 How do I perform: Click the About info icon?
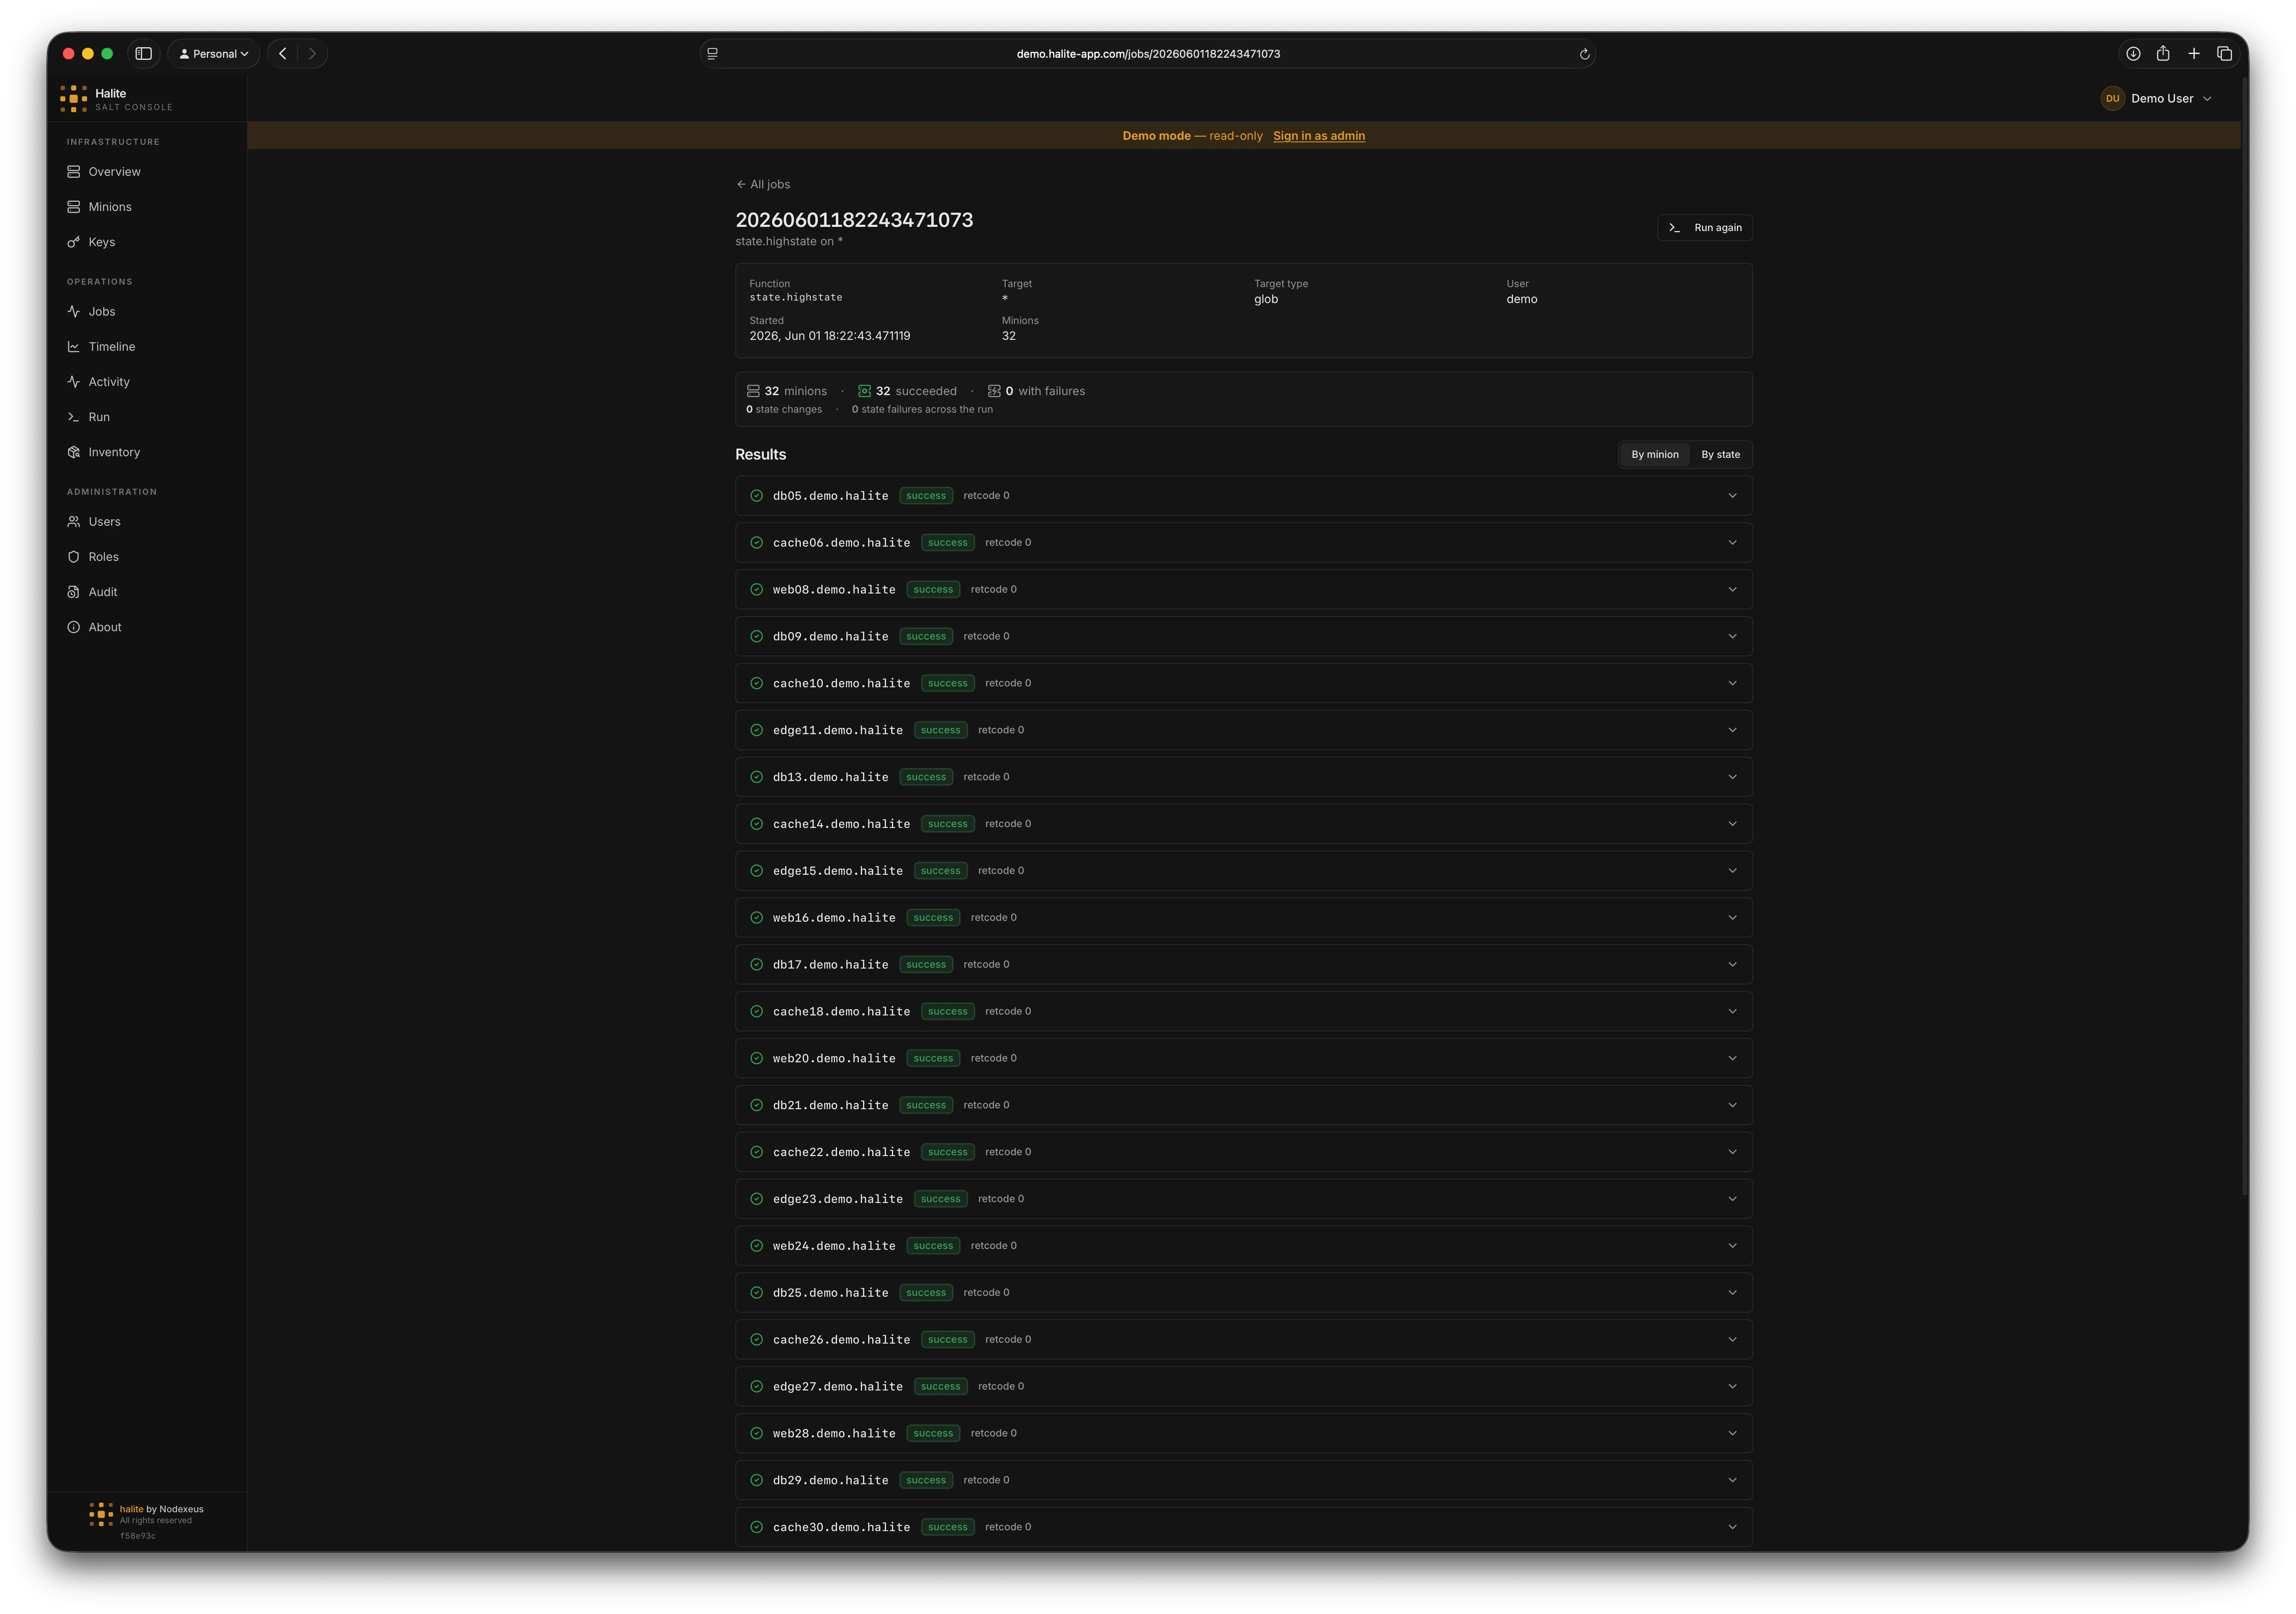[x=73, y=627]
